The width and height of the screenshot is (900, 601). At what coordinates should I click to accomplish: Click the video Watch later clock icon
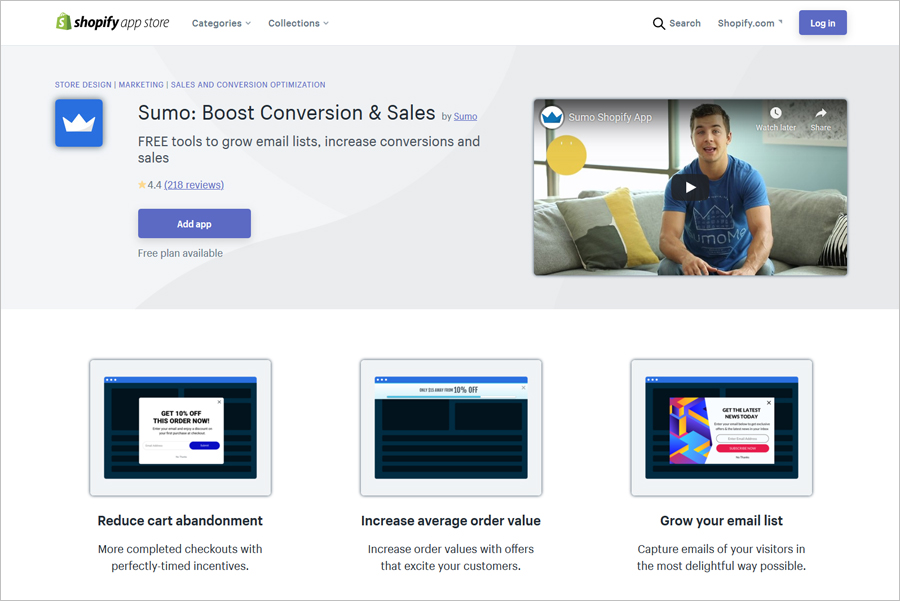775,113
